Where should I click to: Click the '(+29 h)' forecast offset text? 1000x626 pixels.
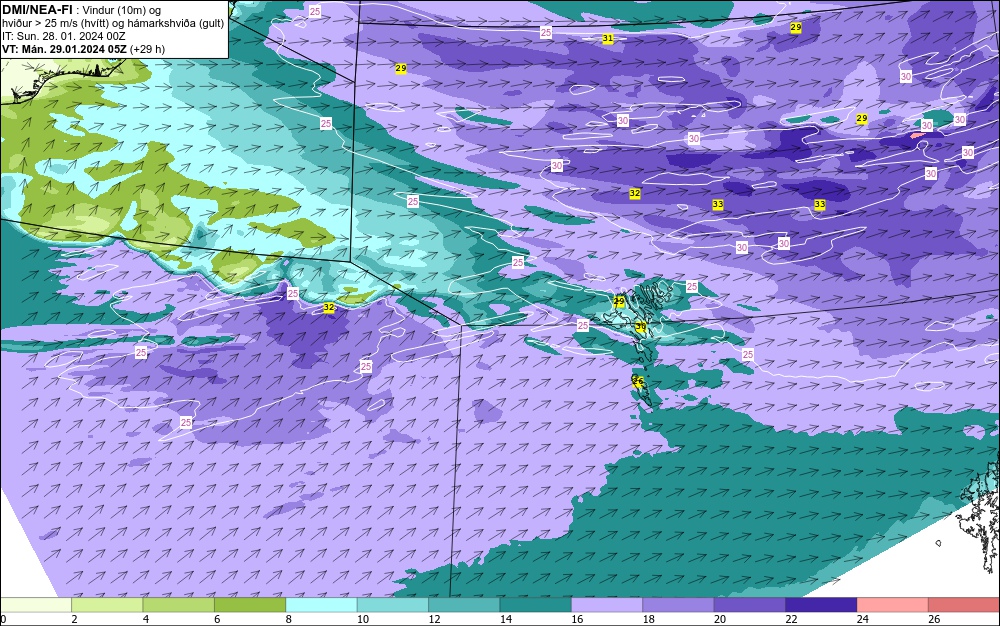[147, 49]
